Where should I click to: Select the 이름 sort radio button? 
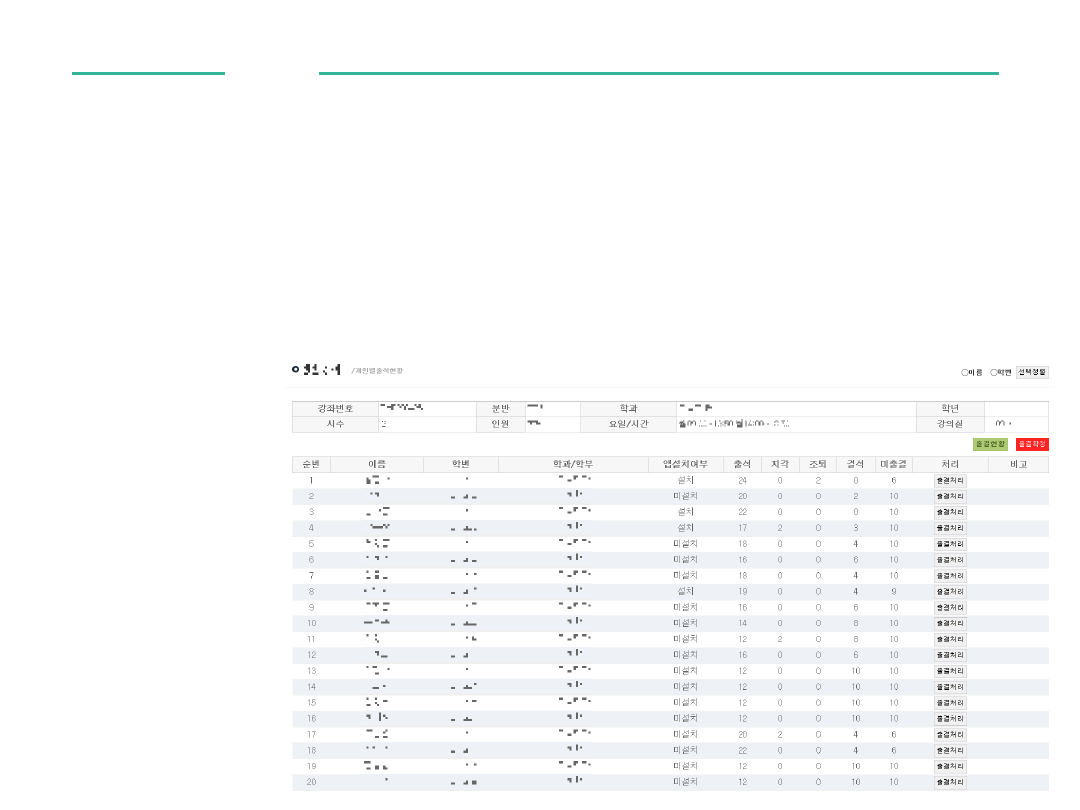point(965,372)
